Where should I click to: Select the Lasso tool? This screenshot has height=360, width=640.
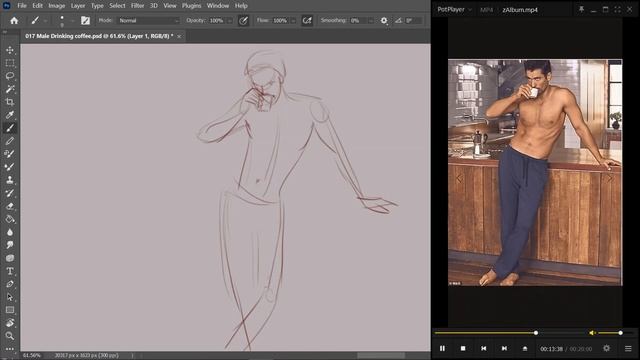coord(10,76)
